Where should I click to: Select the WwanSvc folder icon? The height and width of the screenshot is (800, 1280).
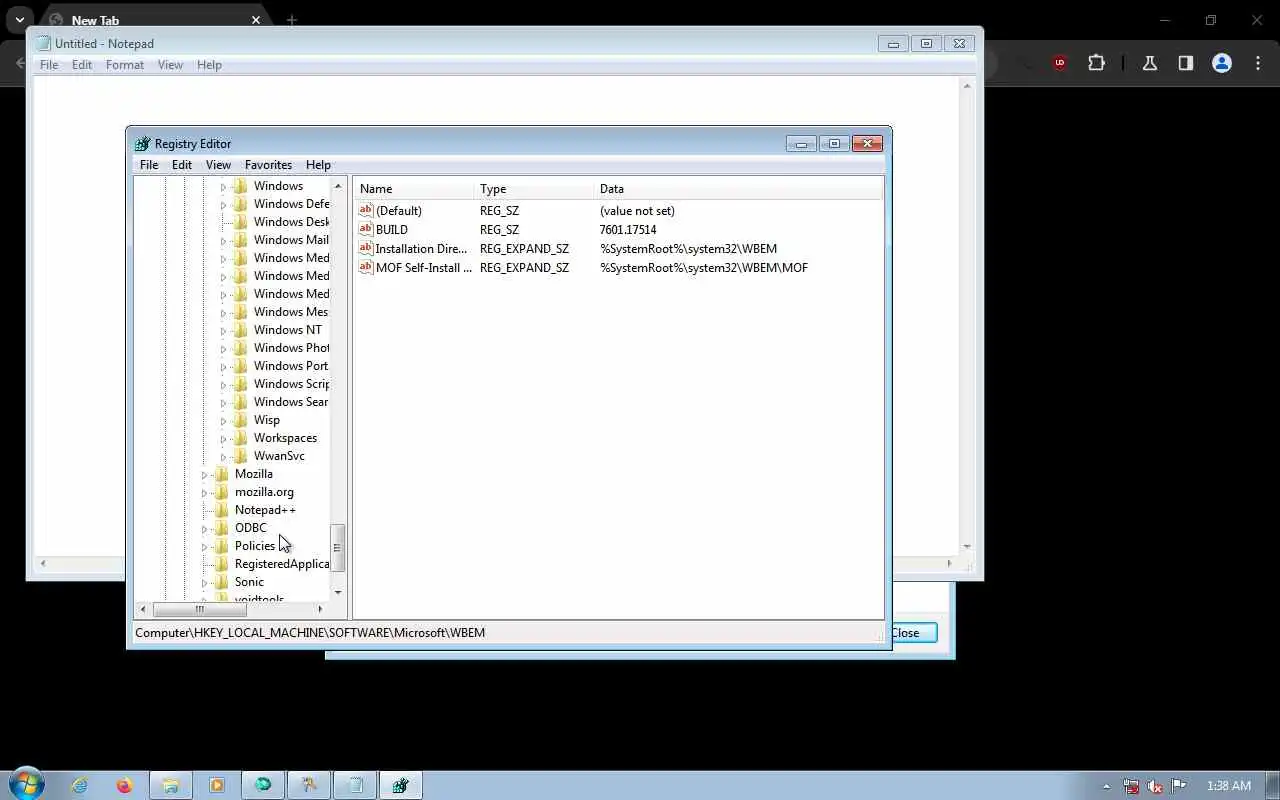[241, 456]
